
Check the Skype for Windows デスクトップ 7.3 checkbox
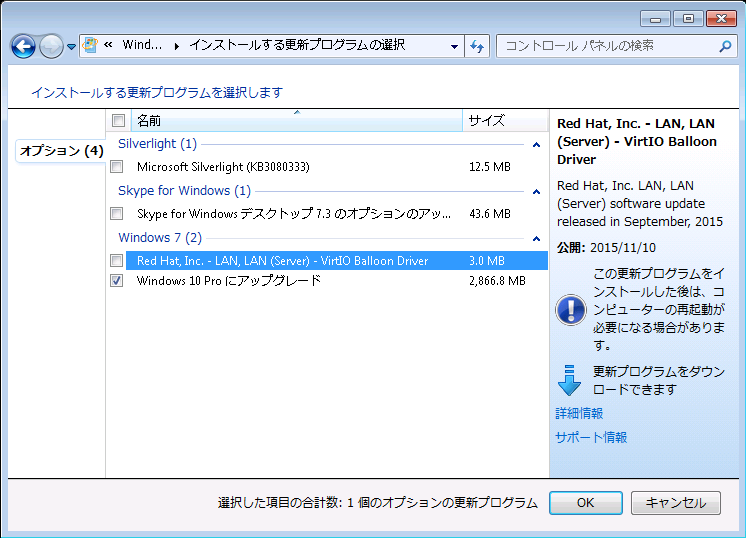pos(117,214)
